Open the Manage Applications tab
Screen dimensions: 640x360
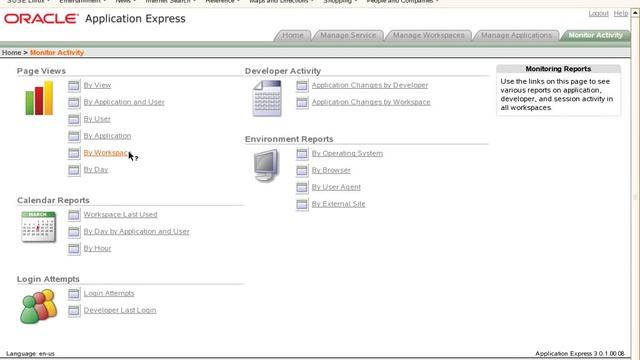[x=516, y=36]
